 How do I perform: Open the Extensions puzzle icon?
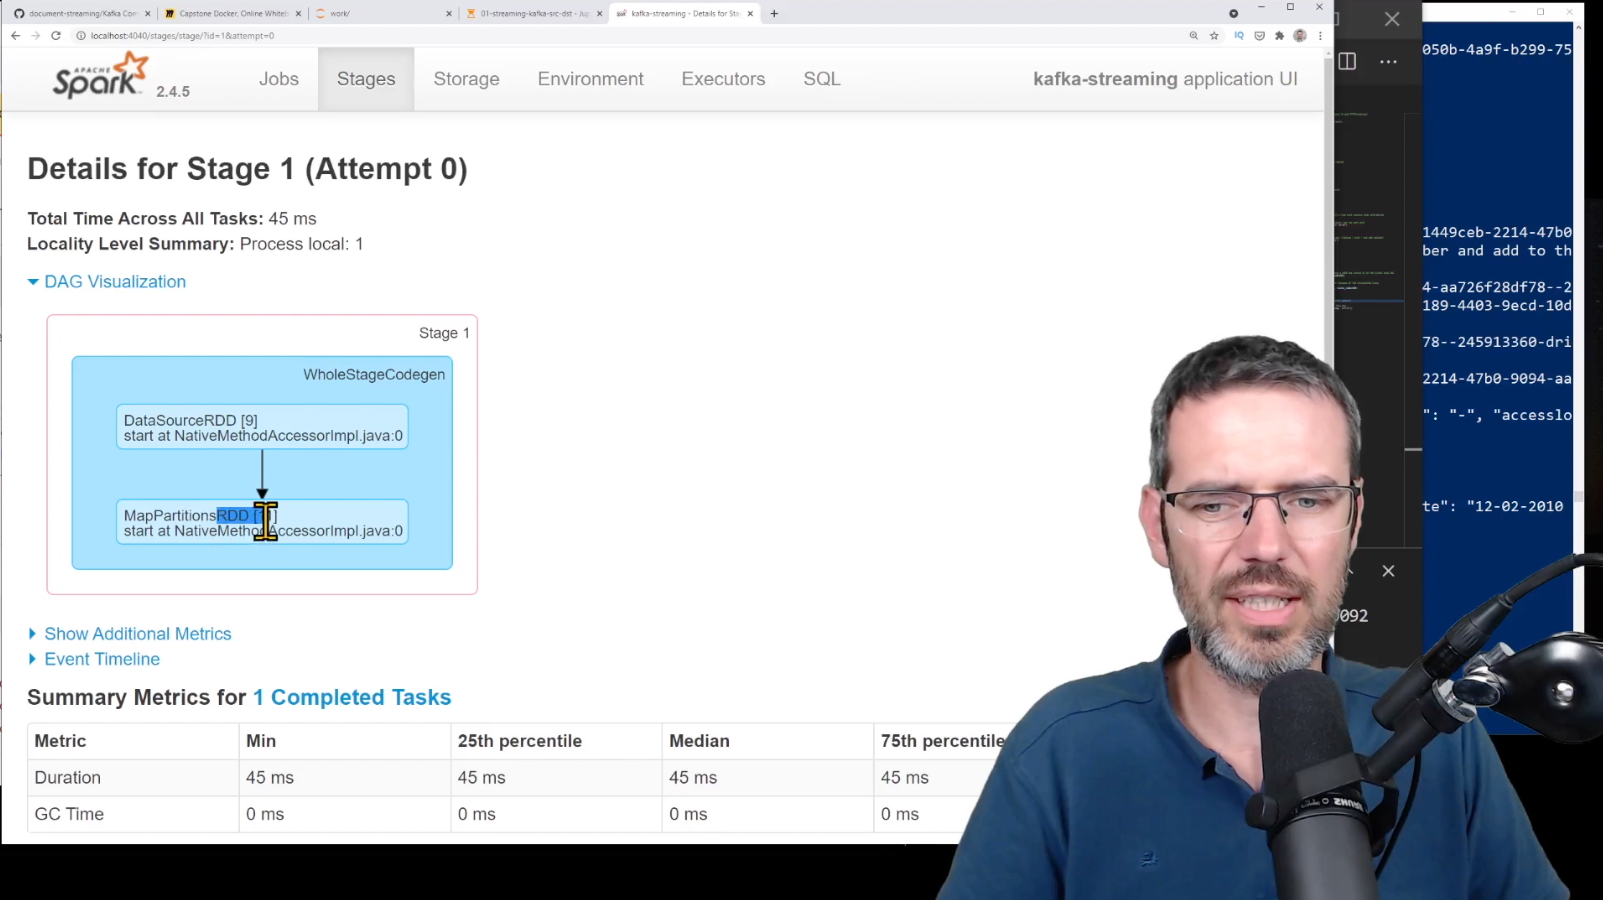pos(1279,35)
